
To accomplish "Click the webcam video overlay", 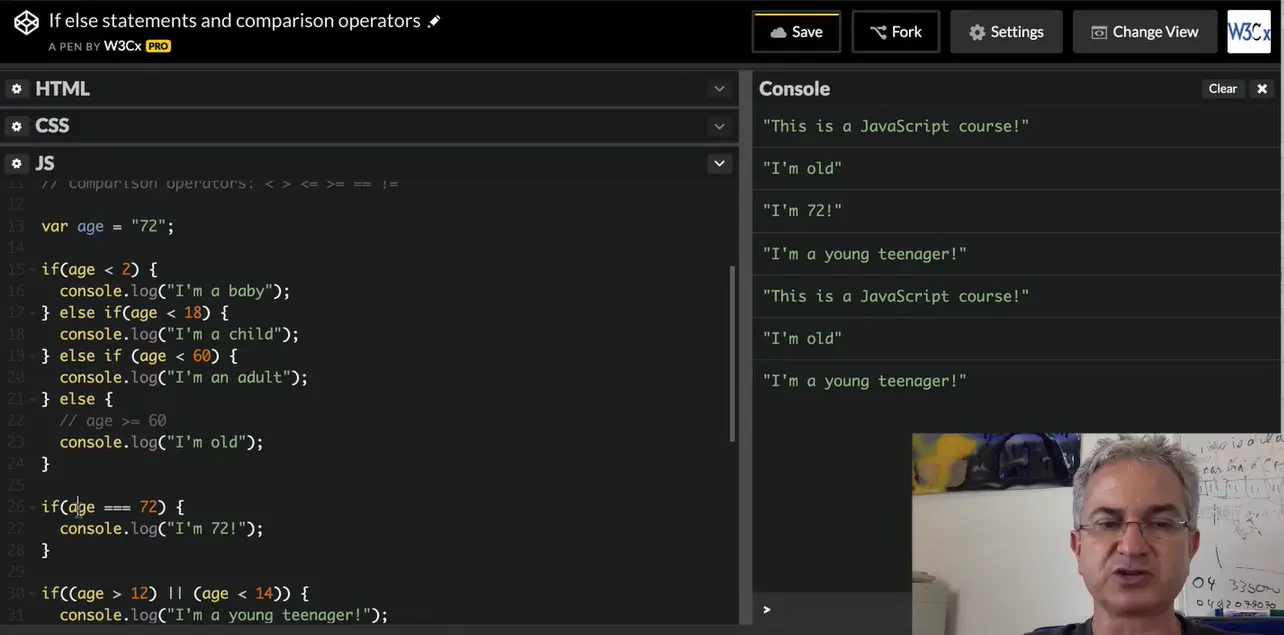I will (1098, 534).
